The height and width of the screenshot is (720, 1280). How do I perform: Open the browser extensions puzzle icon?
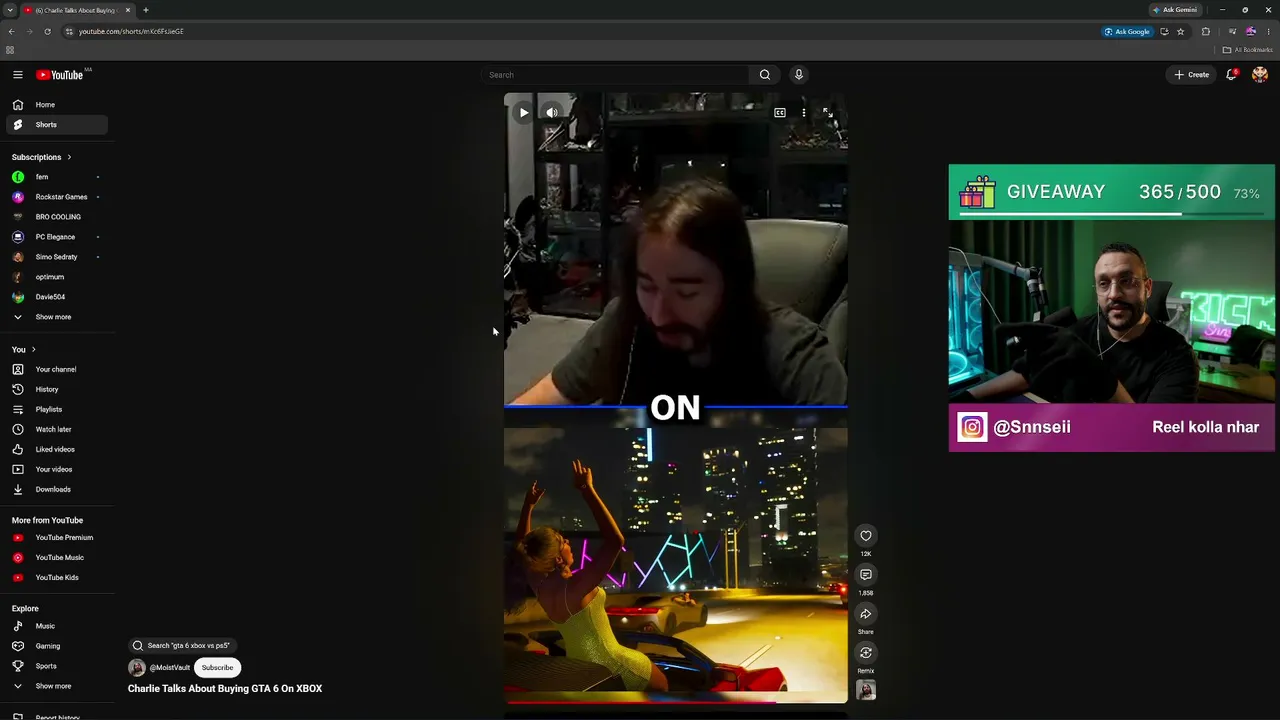[1205, 31]
